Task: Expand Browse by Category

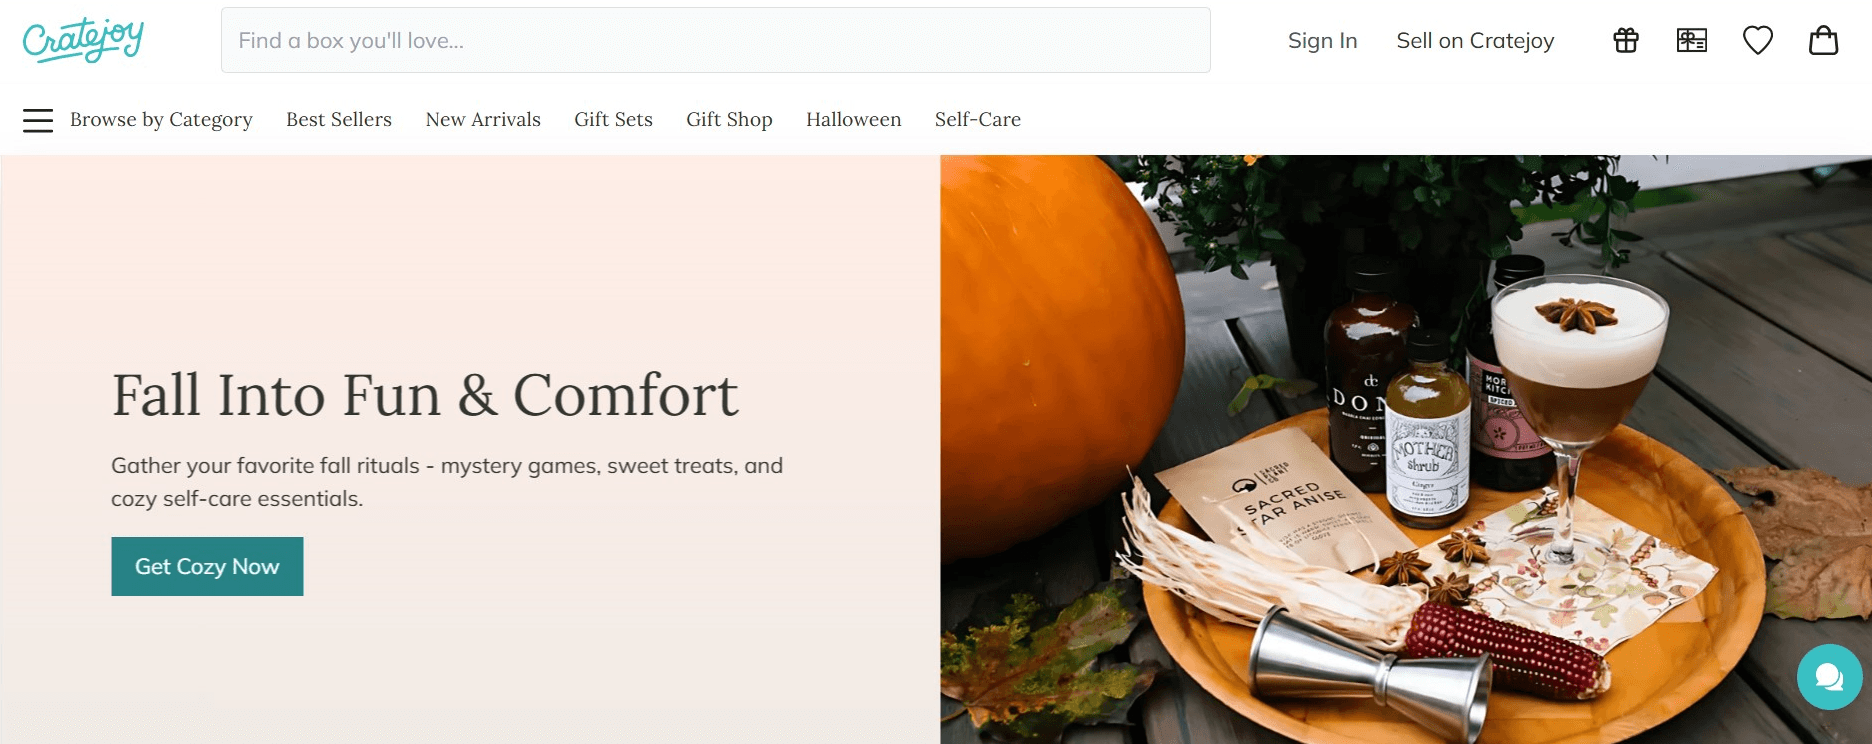Action: pyautogui.click(x=161, y=120)
